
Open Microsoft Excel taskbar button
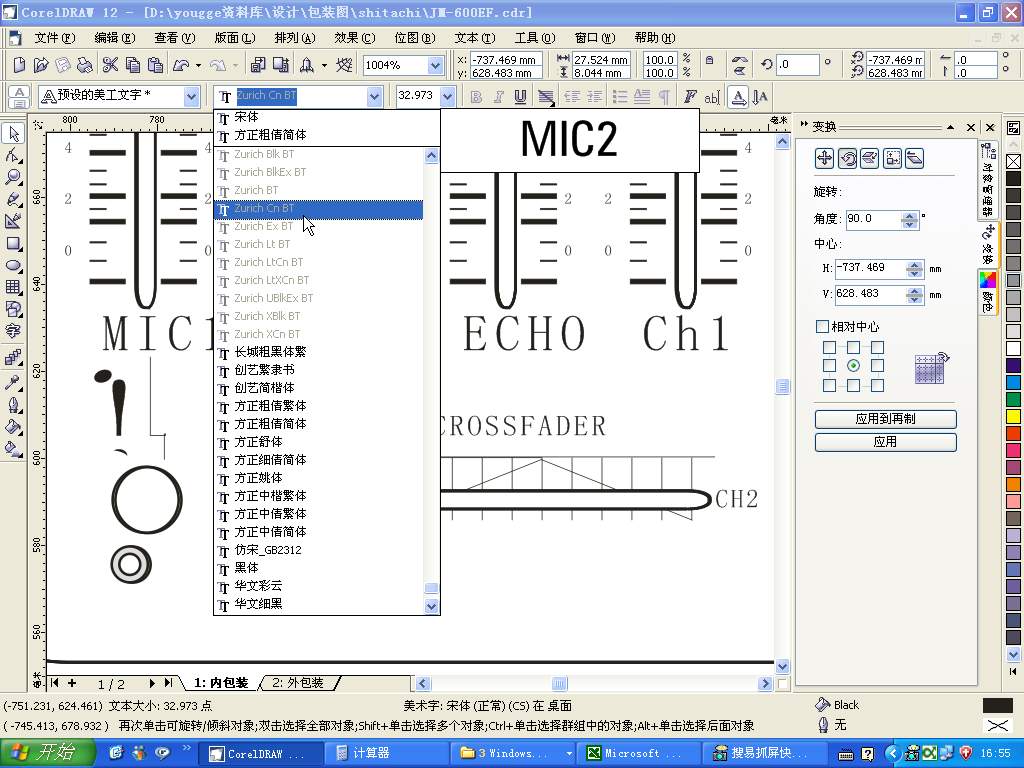coord(641,753)
